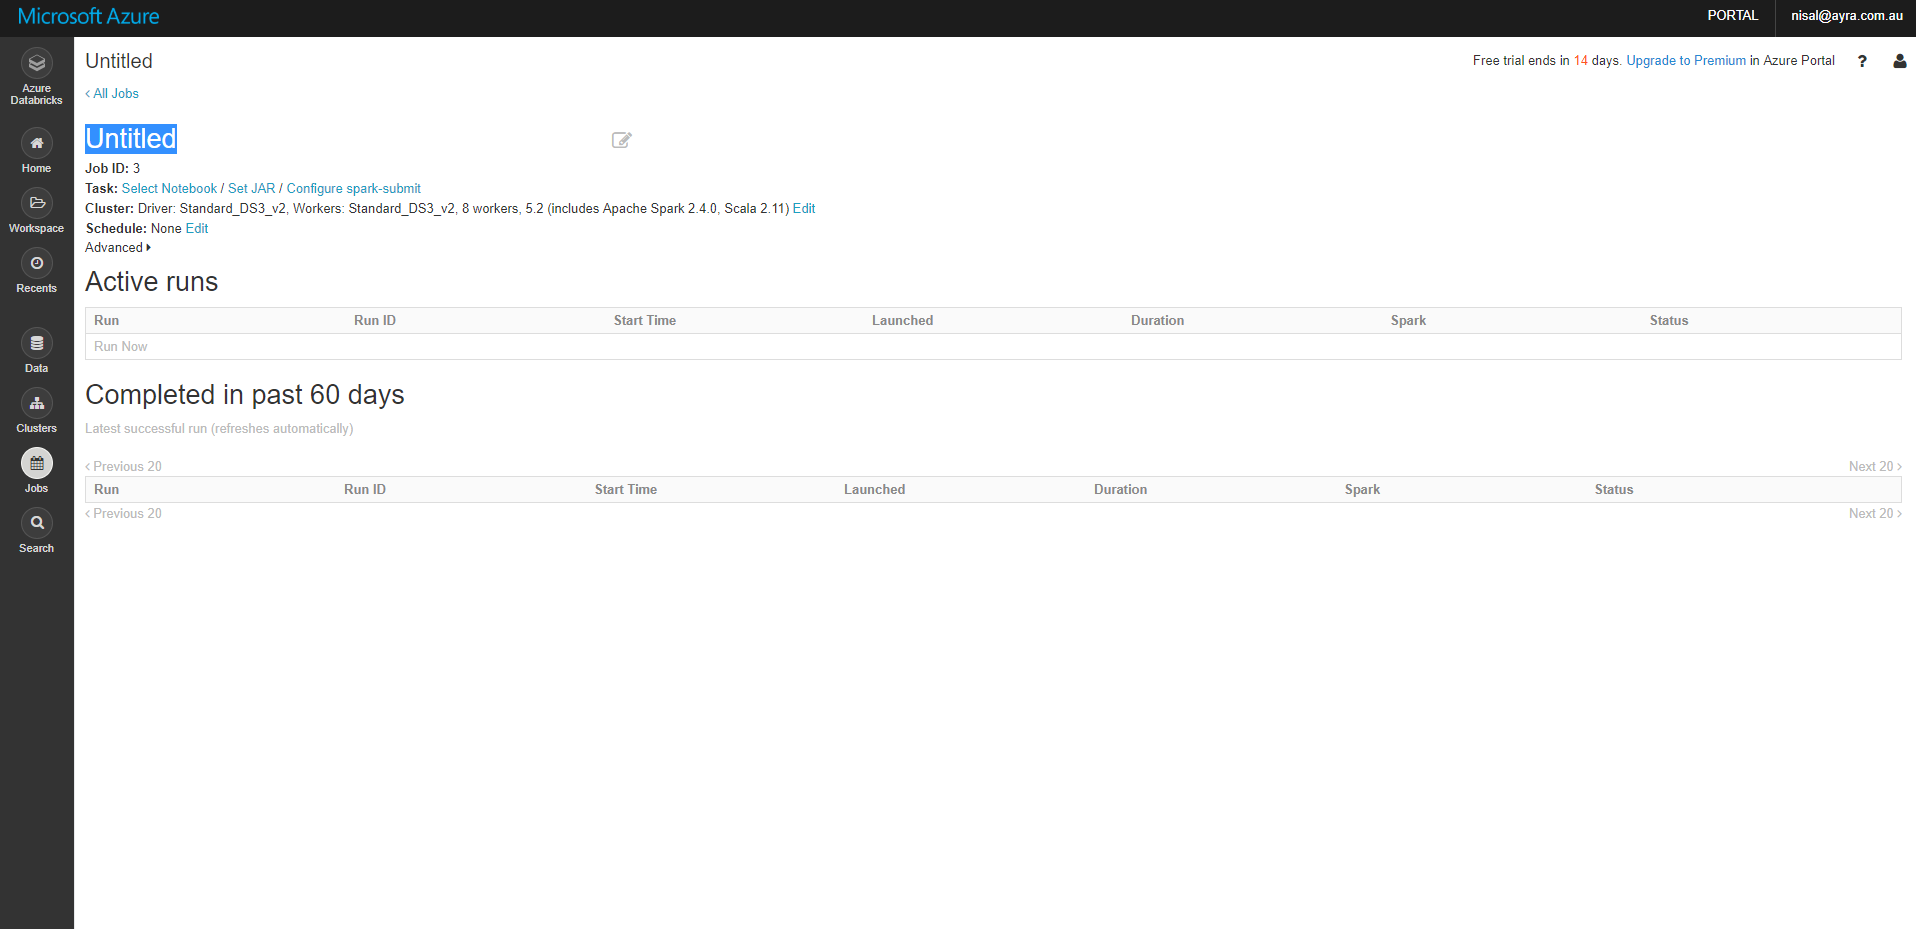Click Job ID: 3 text
This screenshot has width=1916, height=929.
[113, 168]
